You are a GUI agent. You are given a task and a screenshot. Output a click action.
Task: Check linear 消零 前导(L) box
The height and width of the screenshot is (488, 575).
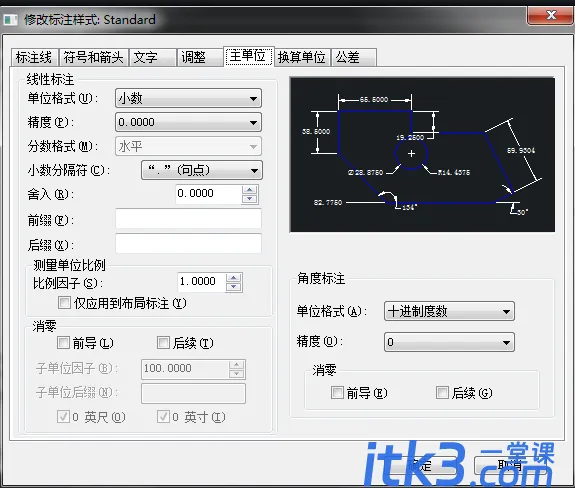coord(63,343)
